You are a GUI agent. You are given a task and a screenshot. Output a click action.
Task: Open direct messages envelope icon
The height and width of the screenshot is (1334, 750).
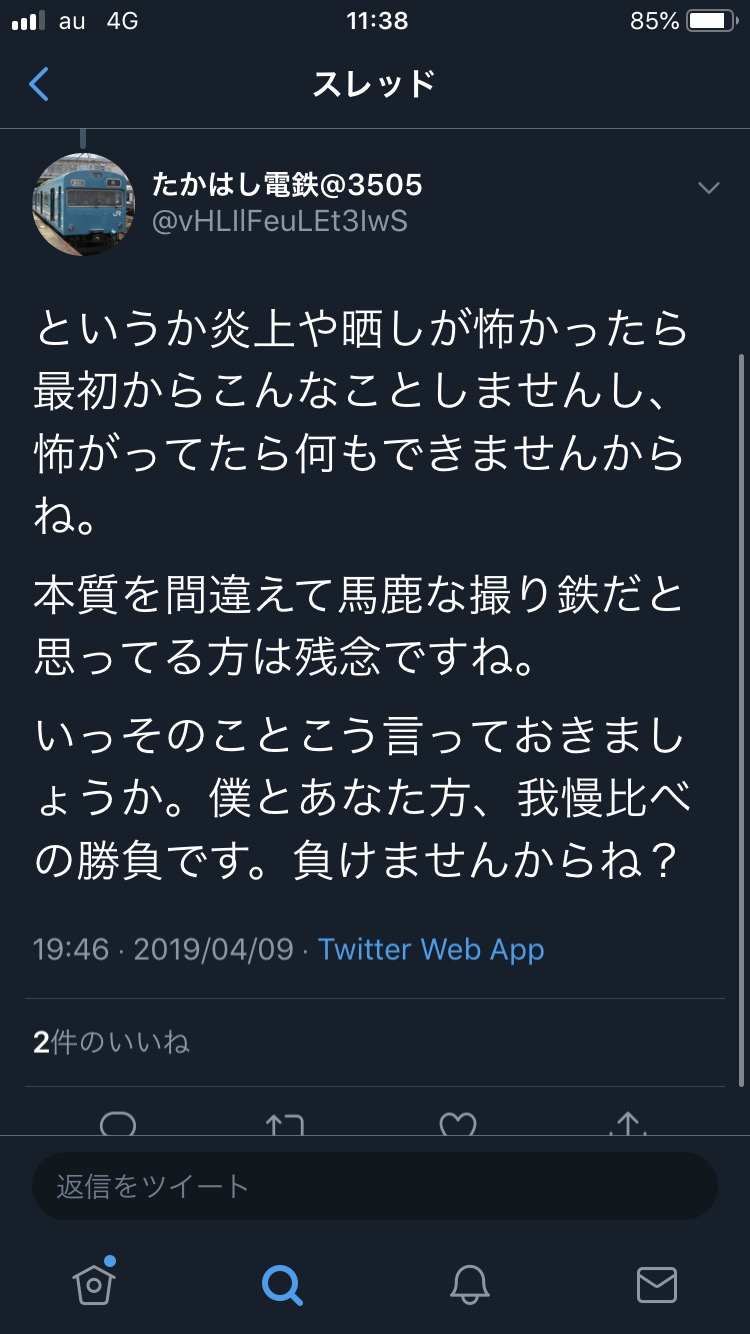pos(656,1283)
